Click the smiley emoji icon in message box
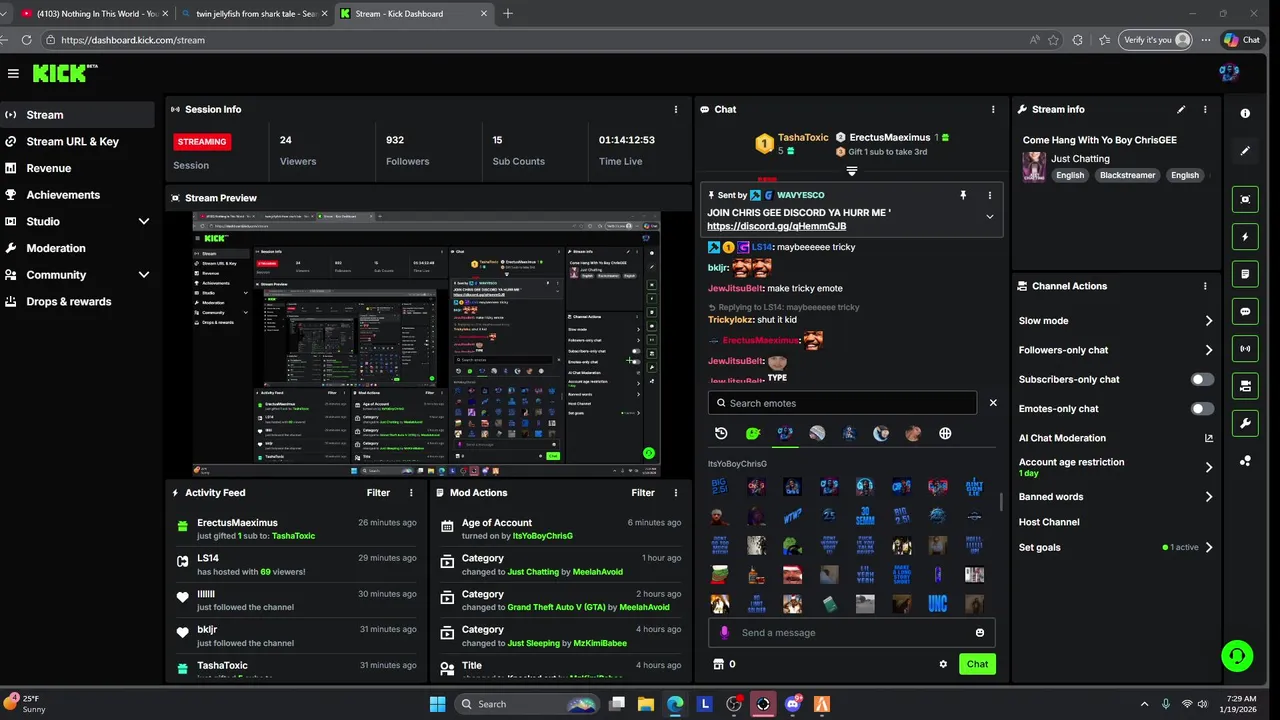1280x720 pixels. tap(980, 632)
